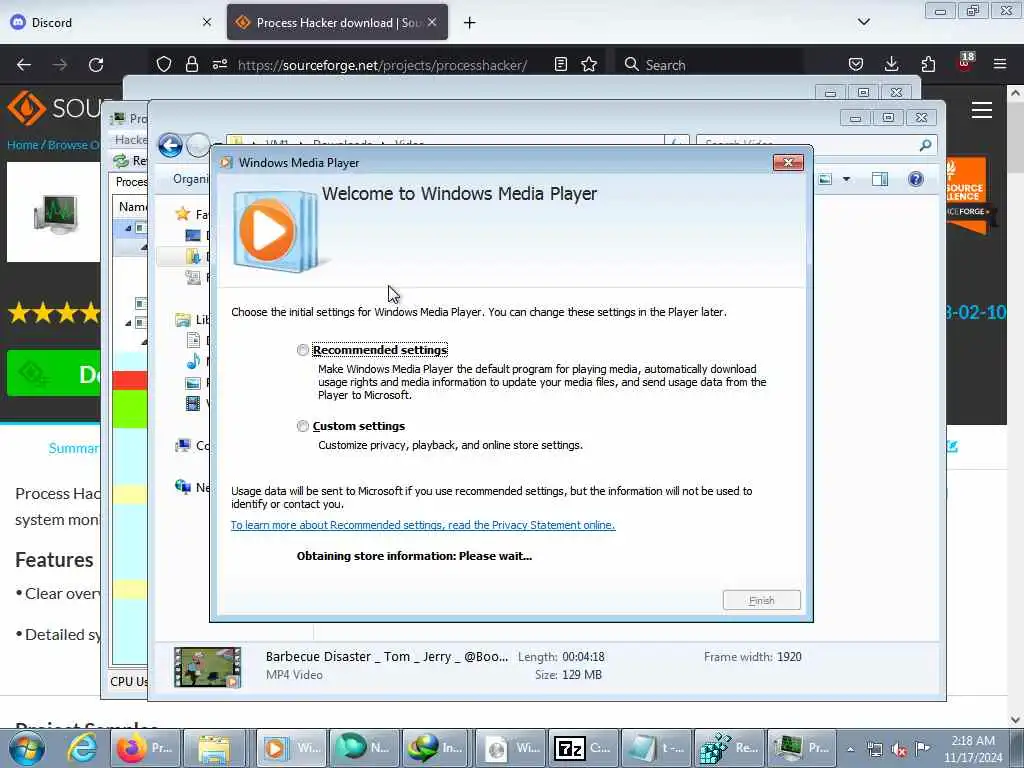1024x768 pixels.
Task: Open the Firefox application hamburger menu
Action: tap(1000, 64)
